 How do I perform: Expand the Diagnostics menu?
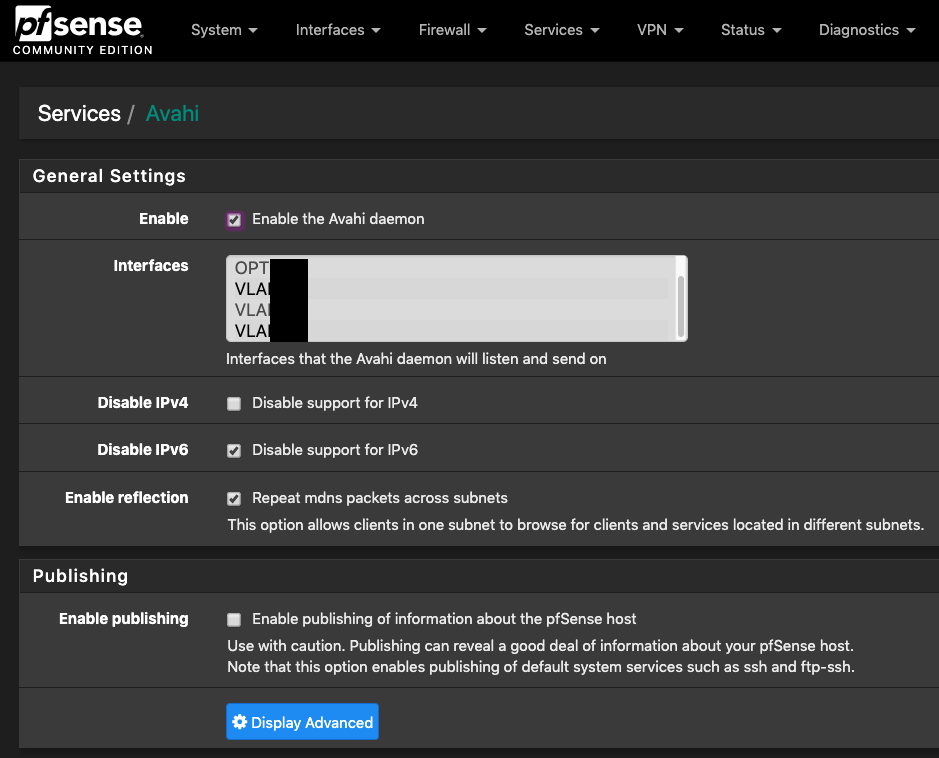coord(866,30)
